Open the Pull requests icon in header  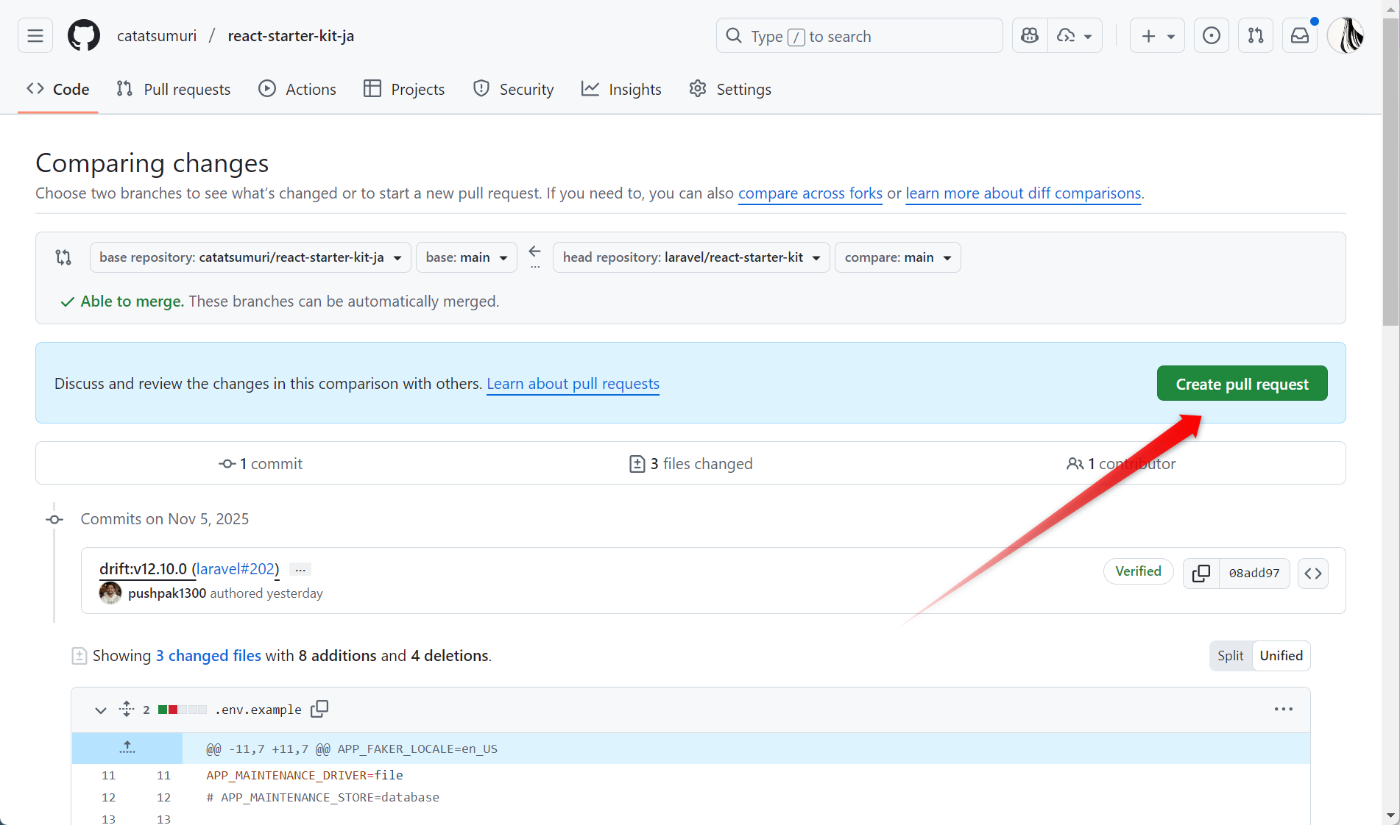[x=1255, y=36]
